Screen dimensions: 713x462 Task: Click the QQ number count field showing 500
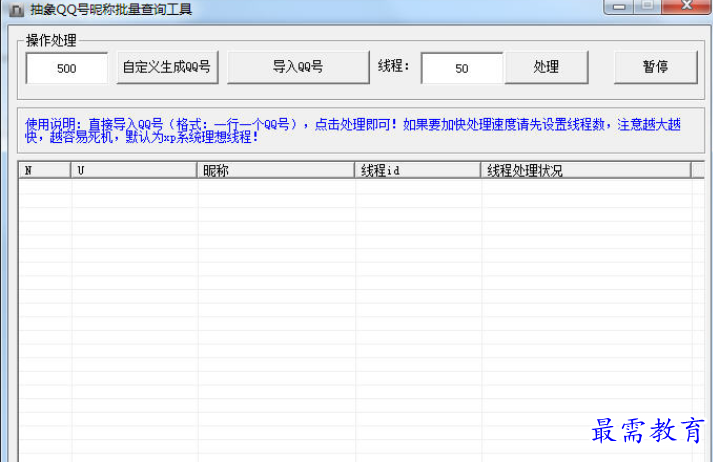(67, 68)
